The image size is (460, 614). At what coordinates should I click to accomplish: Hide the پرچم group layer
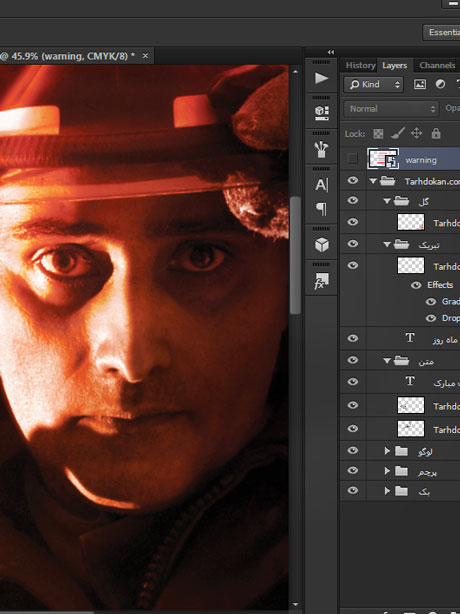[x=353, y=470]
